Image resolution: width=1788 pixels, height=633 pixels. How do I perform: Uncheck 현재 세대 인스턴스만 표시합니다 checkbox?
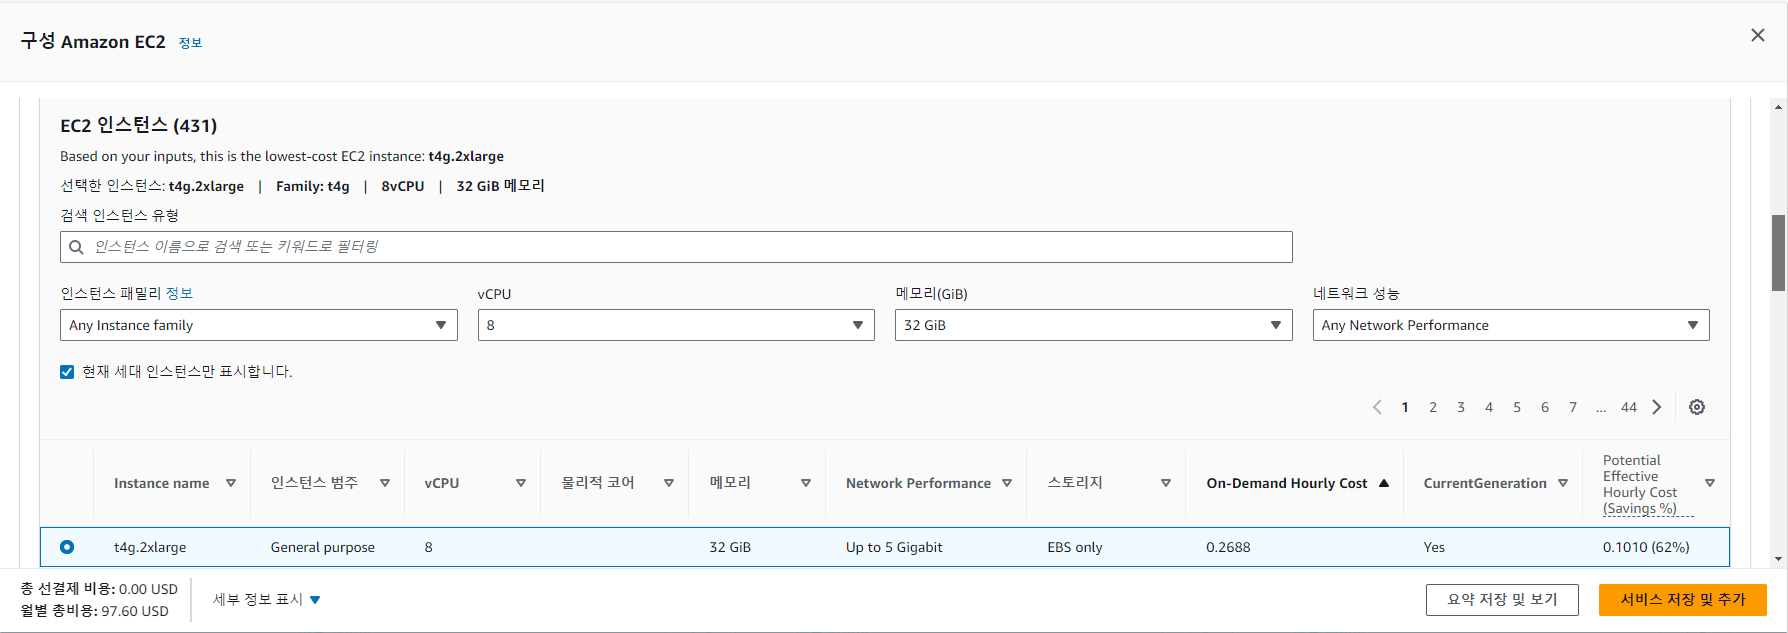[67, 372]
